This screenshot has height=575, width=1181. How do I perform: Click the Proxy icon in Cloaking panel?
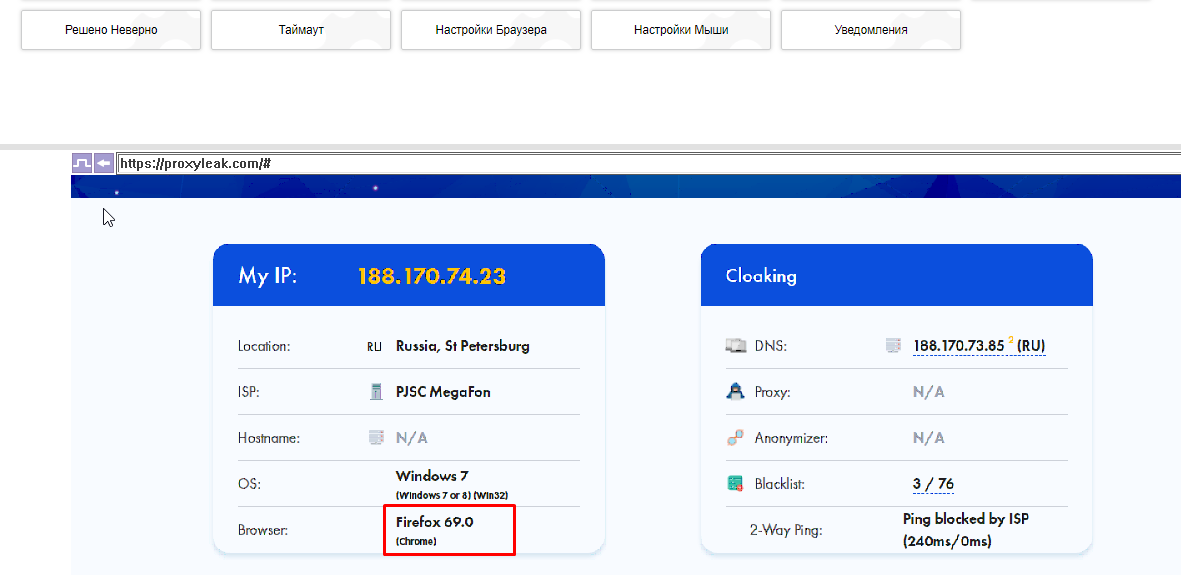(736, 392)
